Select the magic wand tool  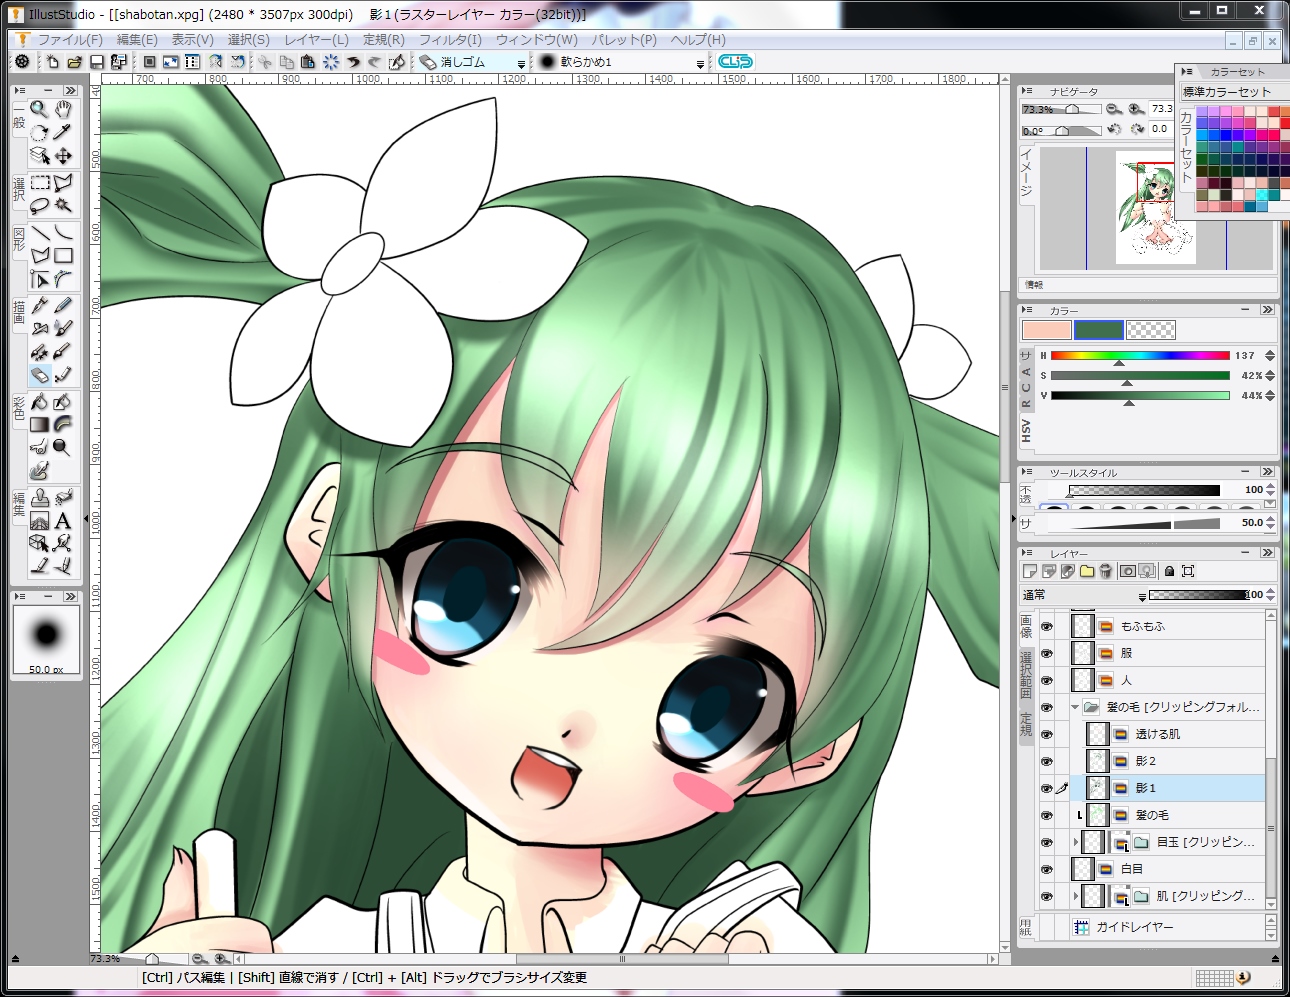(x=63, y=206)
